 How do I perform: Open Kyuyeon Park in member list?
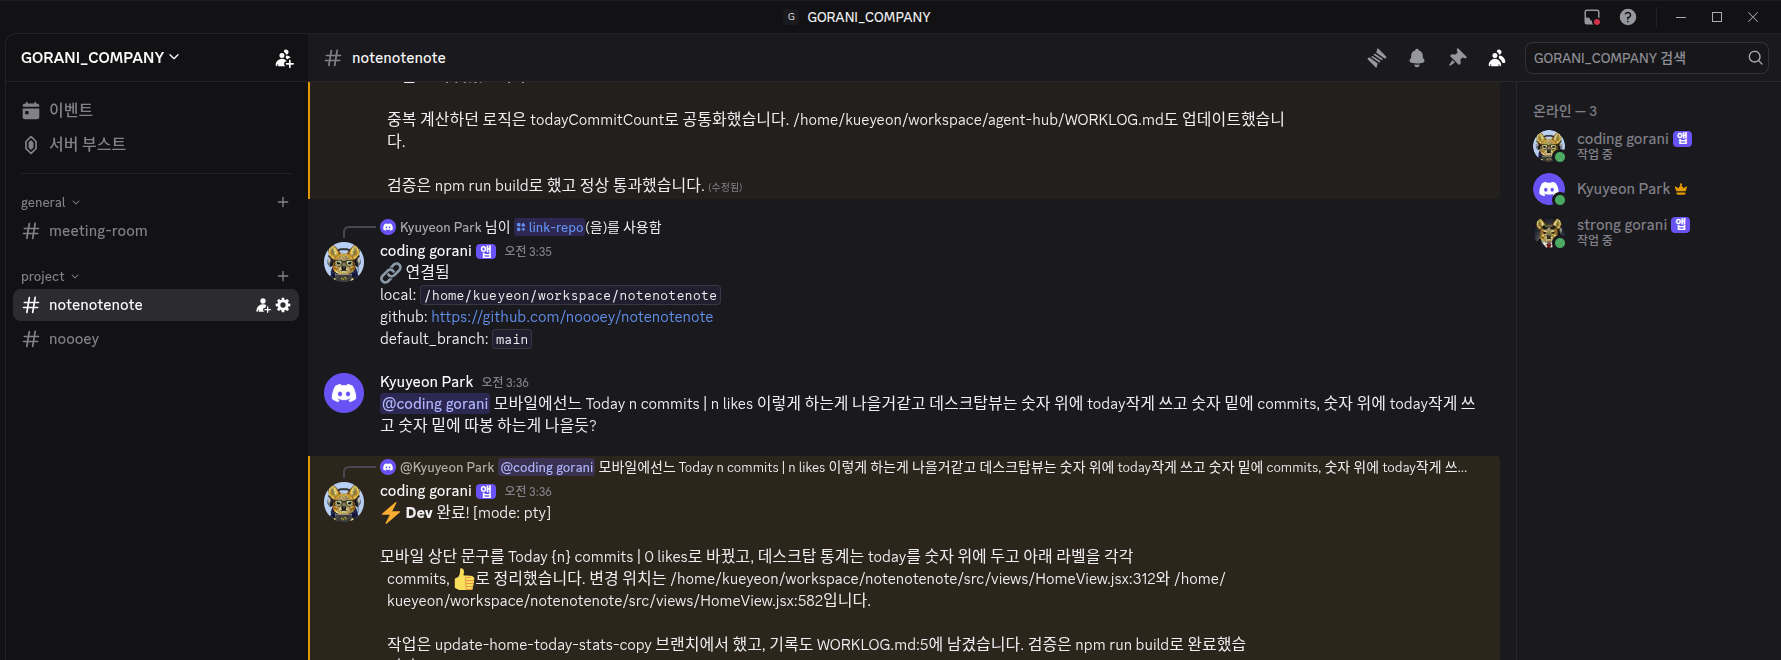tap(1646, 189)
